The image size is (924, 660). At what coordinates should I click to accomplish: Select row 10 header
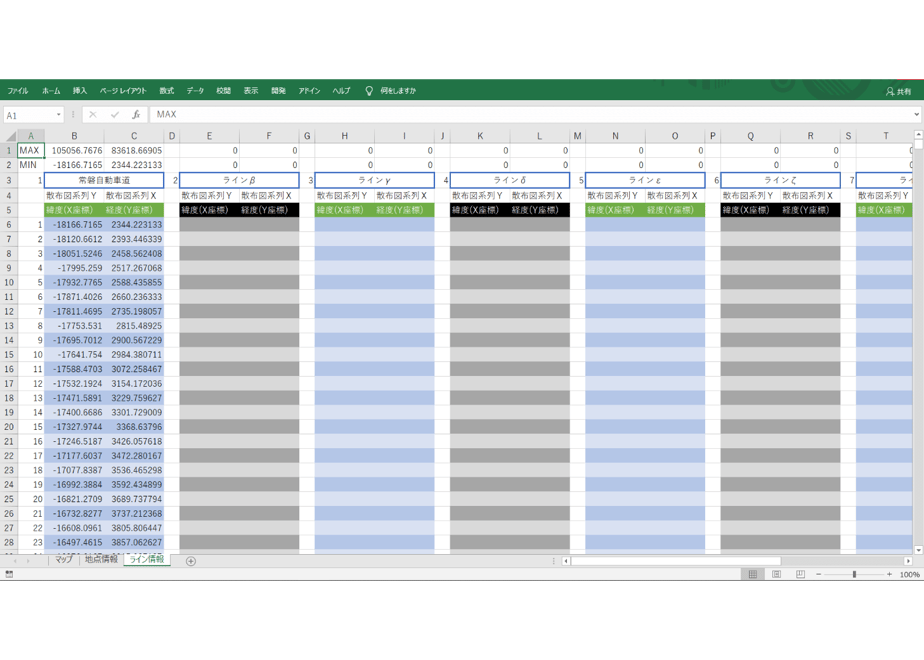9,282
